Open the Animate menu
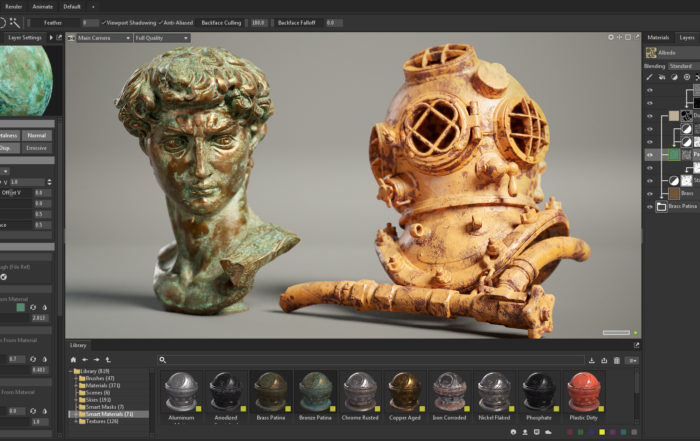The height and width of the screenshot is (441, 700). 43,7
